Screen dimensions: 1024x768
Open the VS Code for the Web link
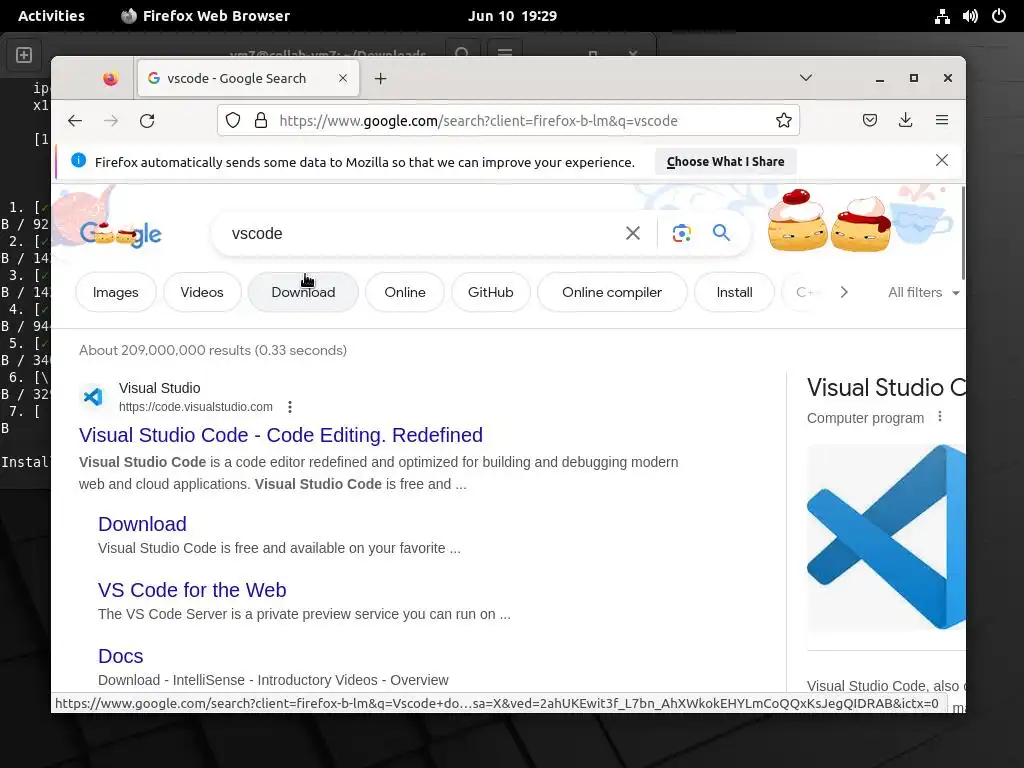pyautogui.click(x=192, y=590)
